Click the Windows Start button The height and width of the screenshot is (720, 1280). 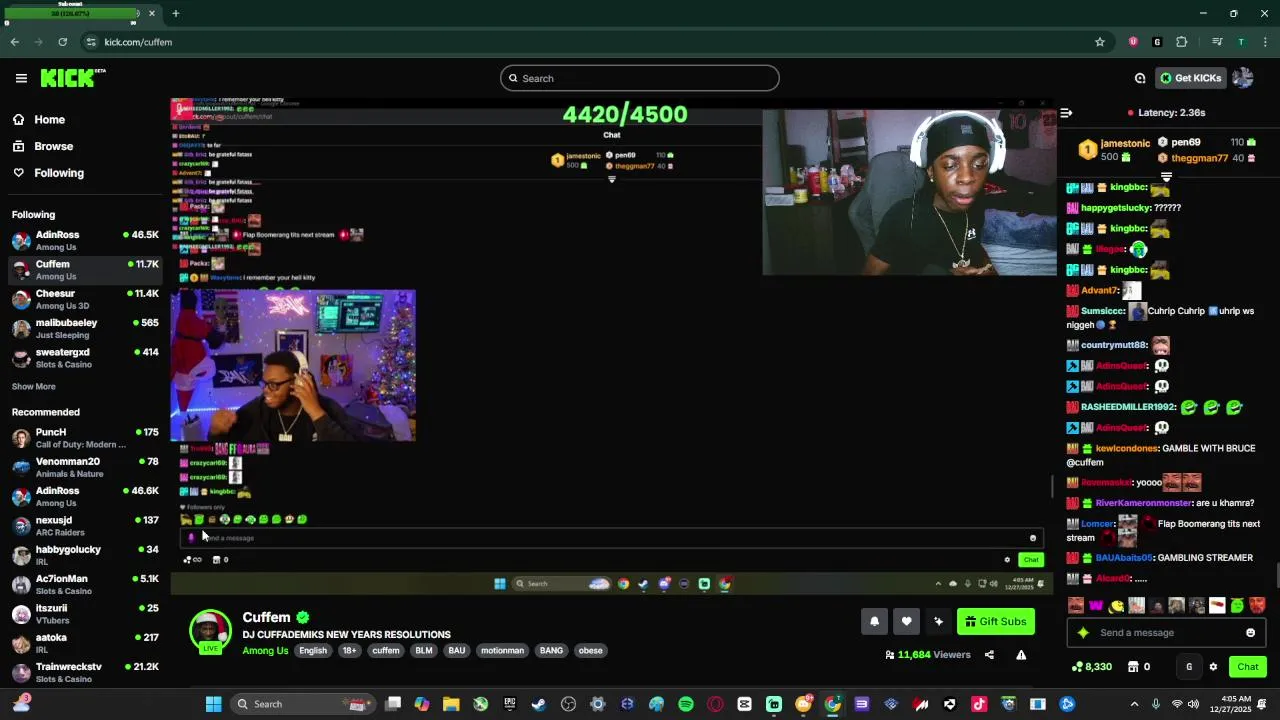coord(213,704)
